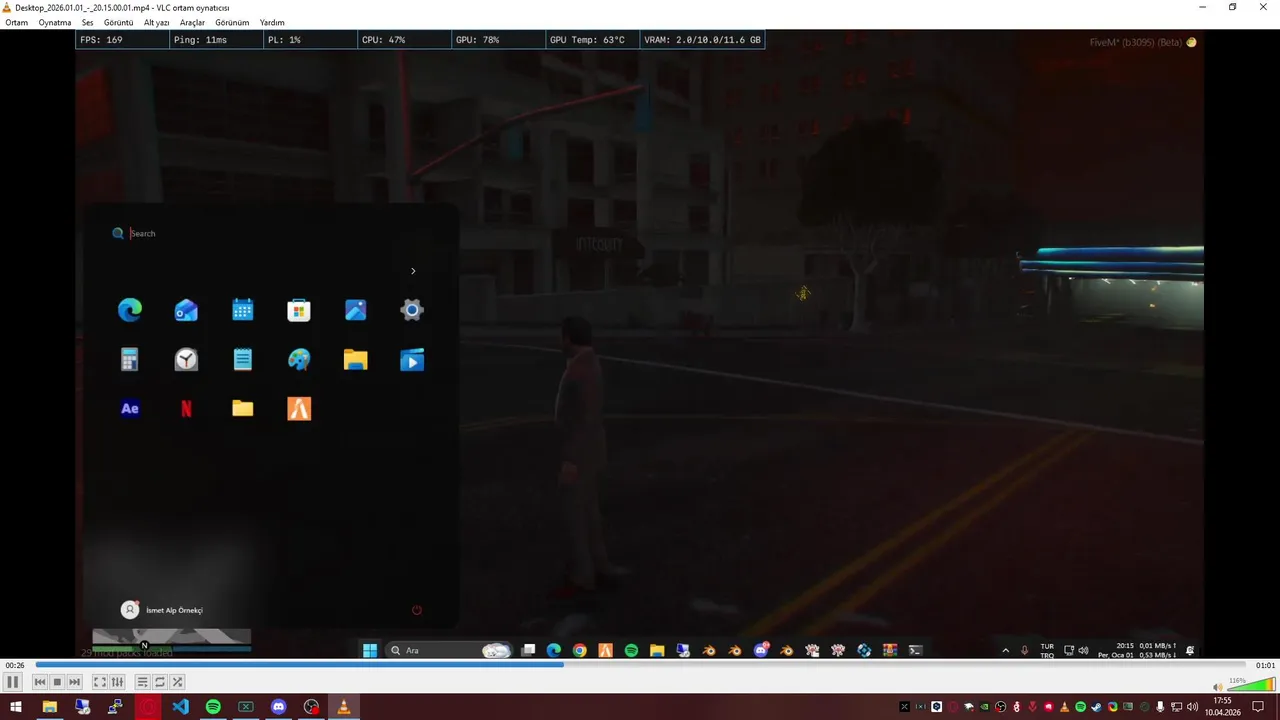Open the 17:55 clock and date
1280x720 pixels.
tap(1222, 707)
